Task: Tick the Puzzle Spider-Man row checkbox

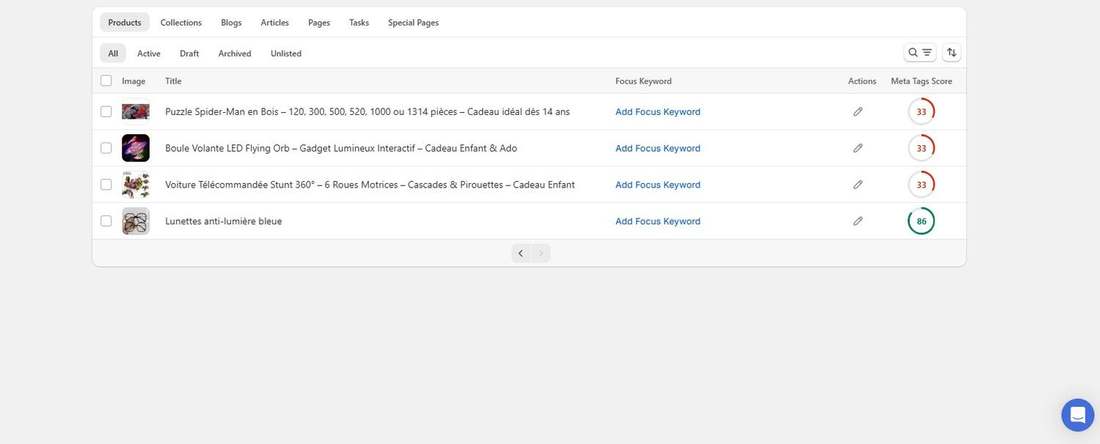Action: point(106,112)
